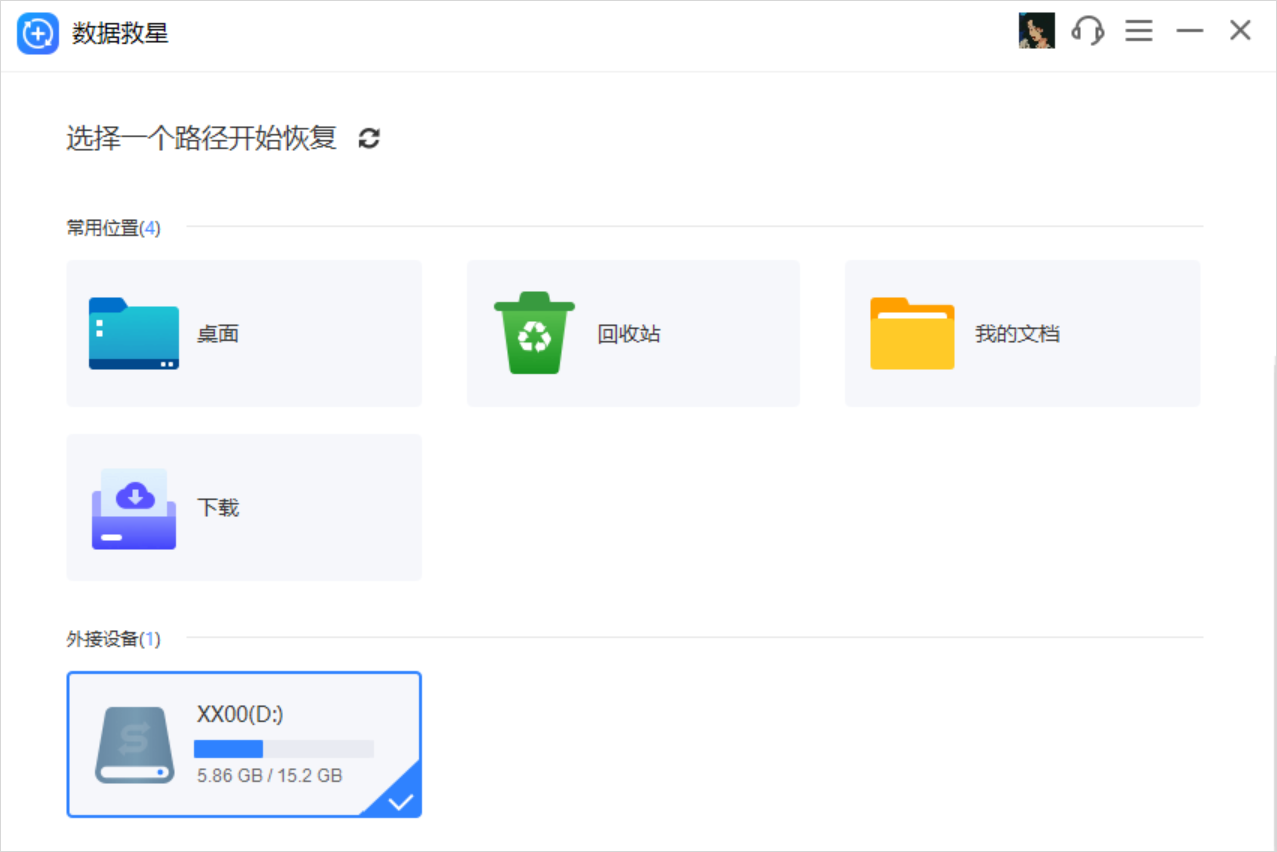Toggle selection of the XX00(D:) drive
This screenshot has width=1277, height=852.
click(244, 744)
